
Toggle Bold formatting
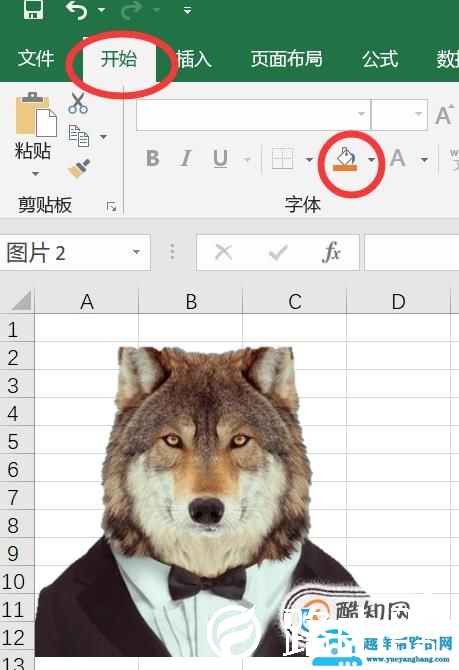[x=153, y=159]
